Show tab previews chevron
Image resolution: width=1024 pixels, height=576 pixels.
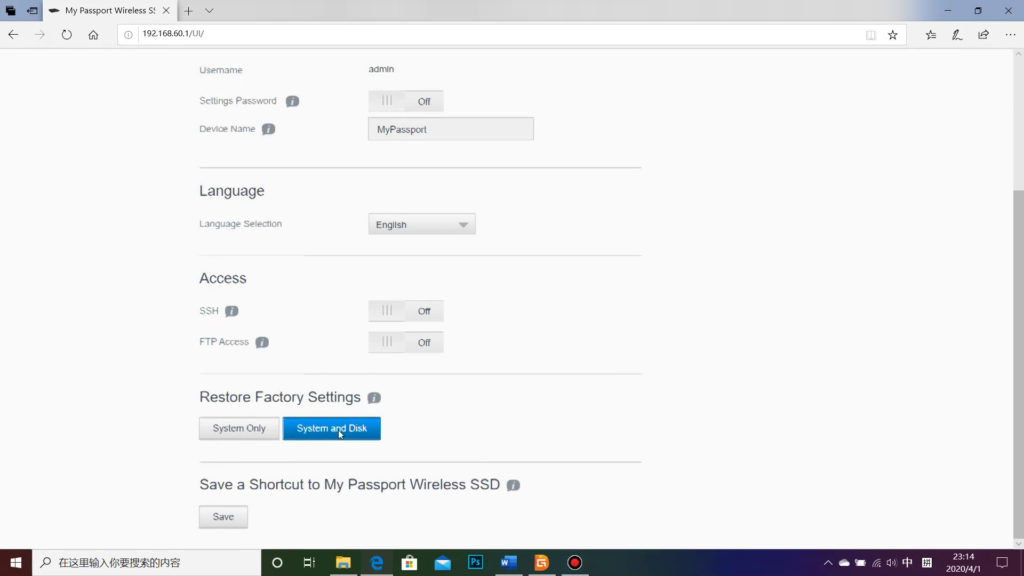(209, 10)
